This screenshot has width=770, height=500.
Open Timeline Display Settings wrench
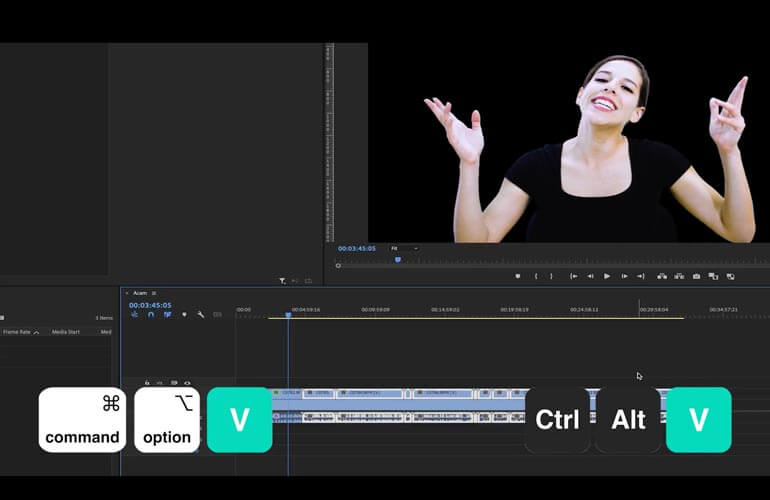point(200,314)
